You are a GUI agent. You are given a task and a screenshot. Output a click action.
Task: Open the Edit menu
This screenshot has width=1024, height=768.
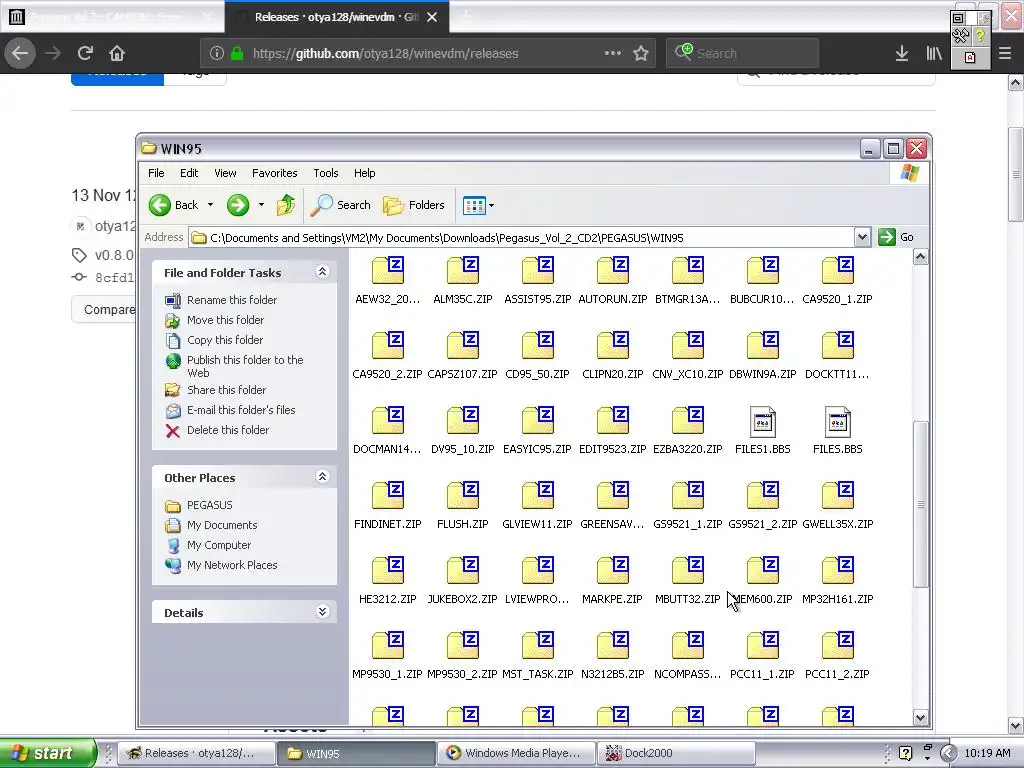189,173
